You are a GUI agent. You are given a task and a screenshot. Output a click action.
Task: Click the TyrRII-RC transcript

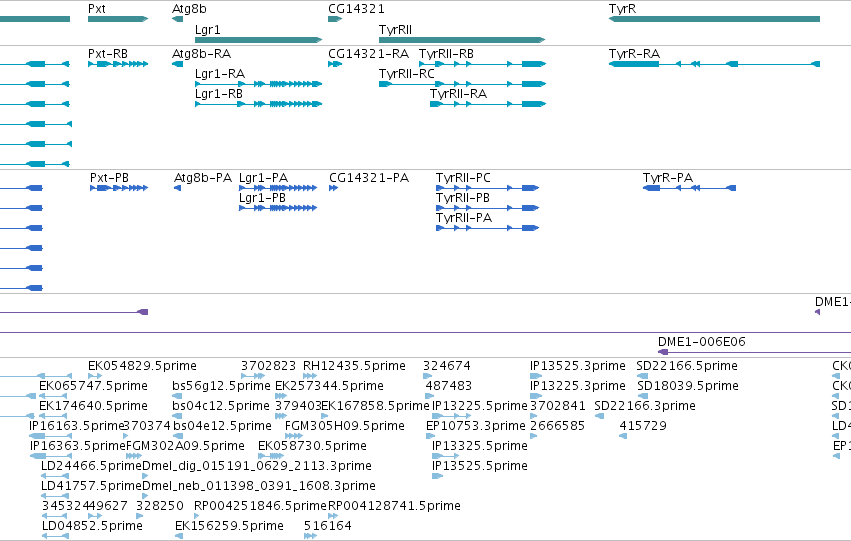(x=462, y=84)
